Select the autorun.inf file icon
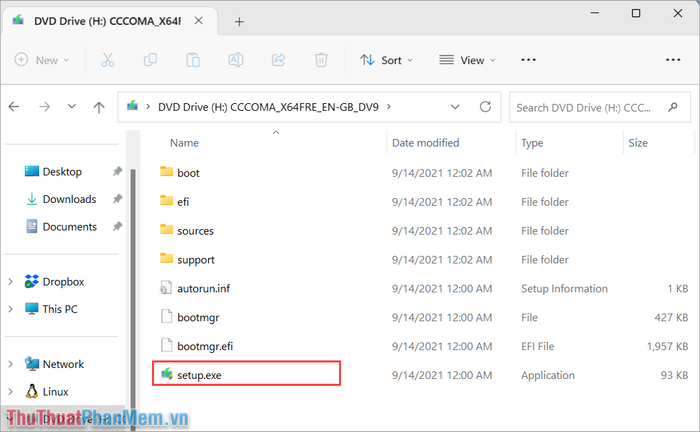The height and width of the screenshot is (432, 700). (x=166, y=288)
